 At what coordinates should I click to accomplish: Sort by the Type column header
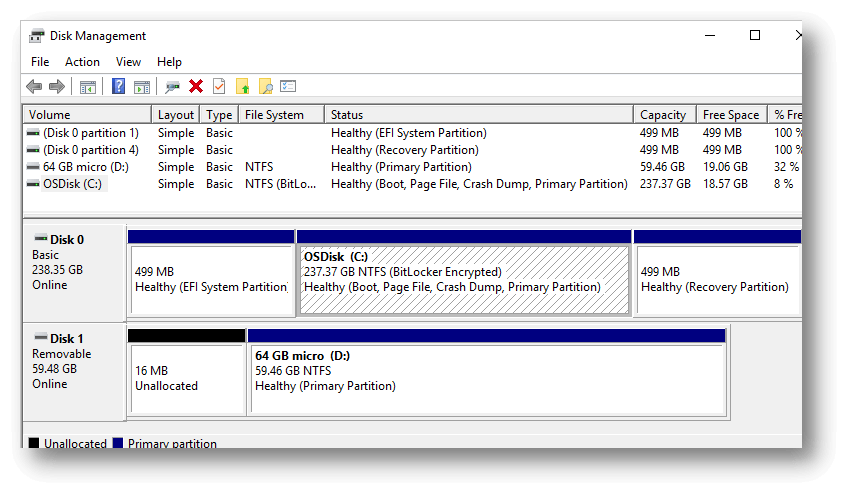tap(219, 115)
